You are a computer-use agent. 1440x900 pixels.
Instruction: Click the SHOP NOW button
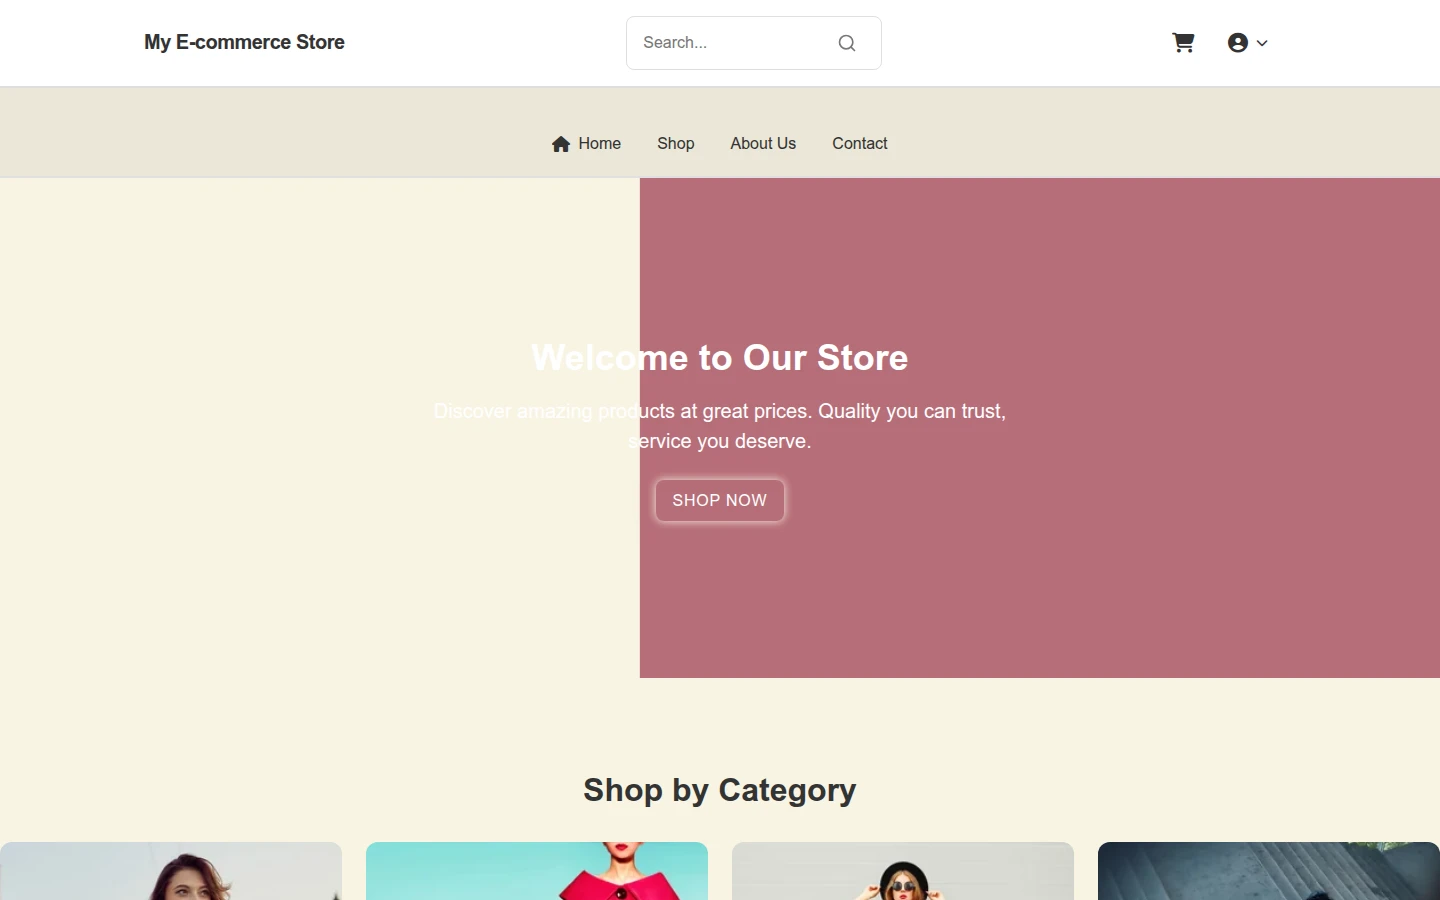720,500
